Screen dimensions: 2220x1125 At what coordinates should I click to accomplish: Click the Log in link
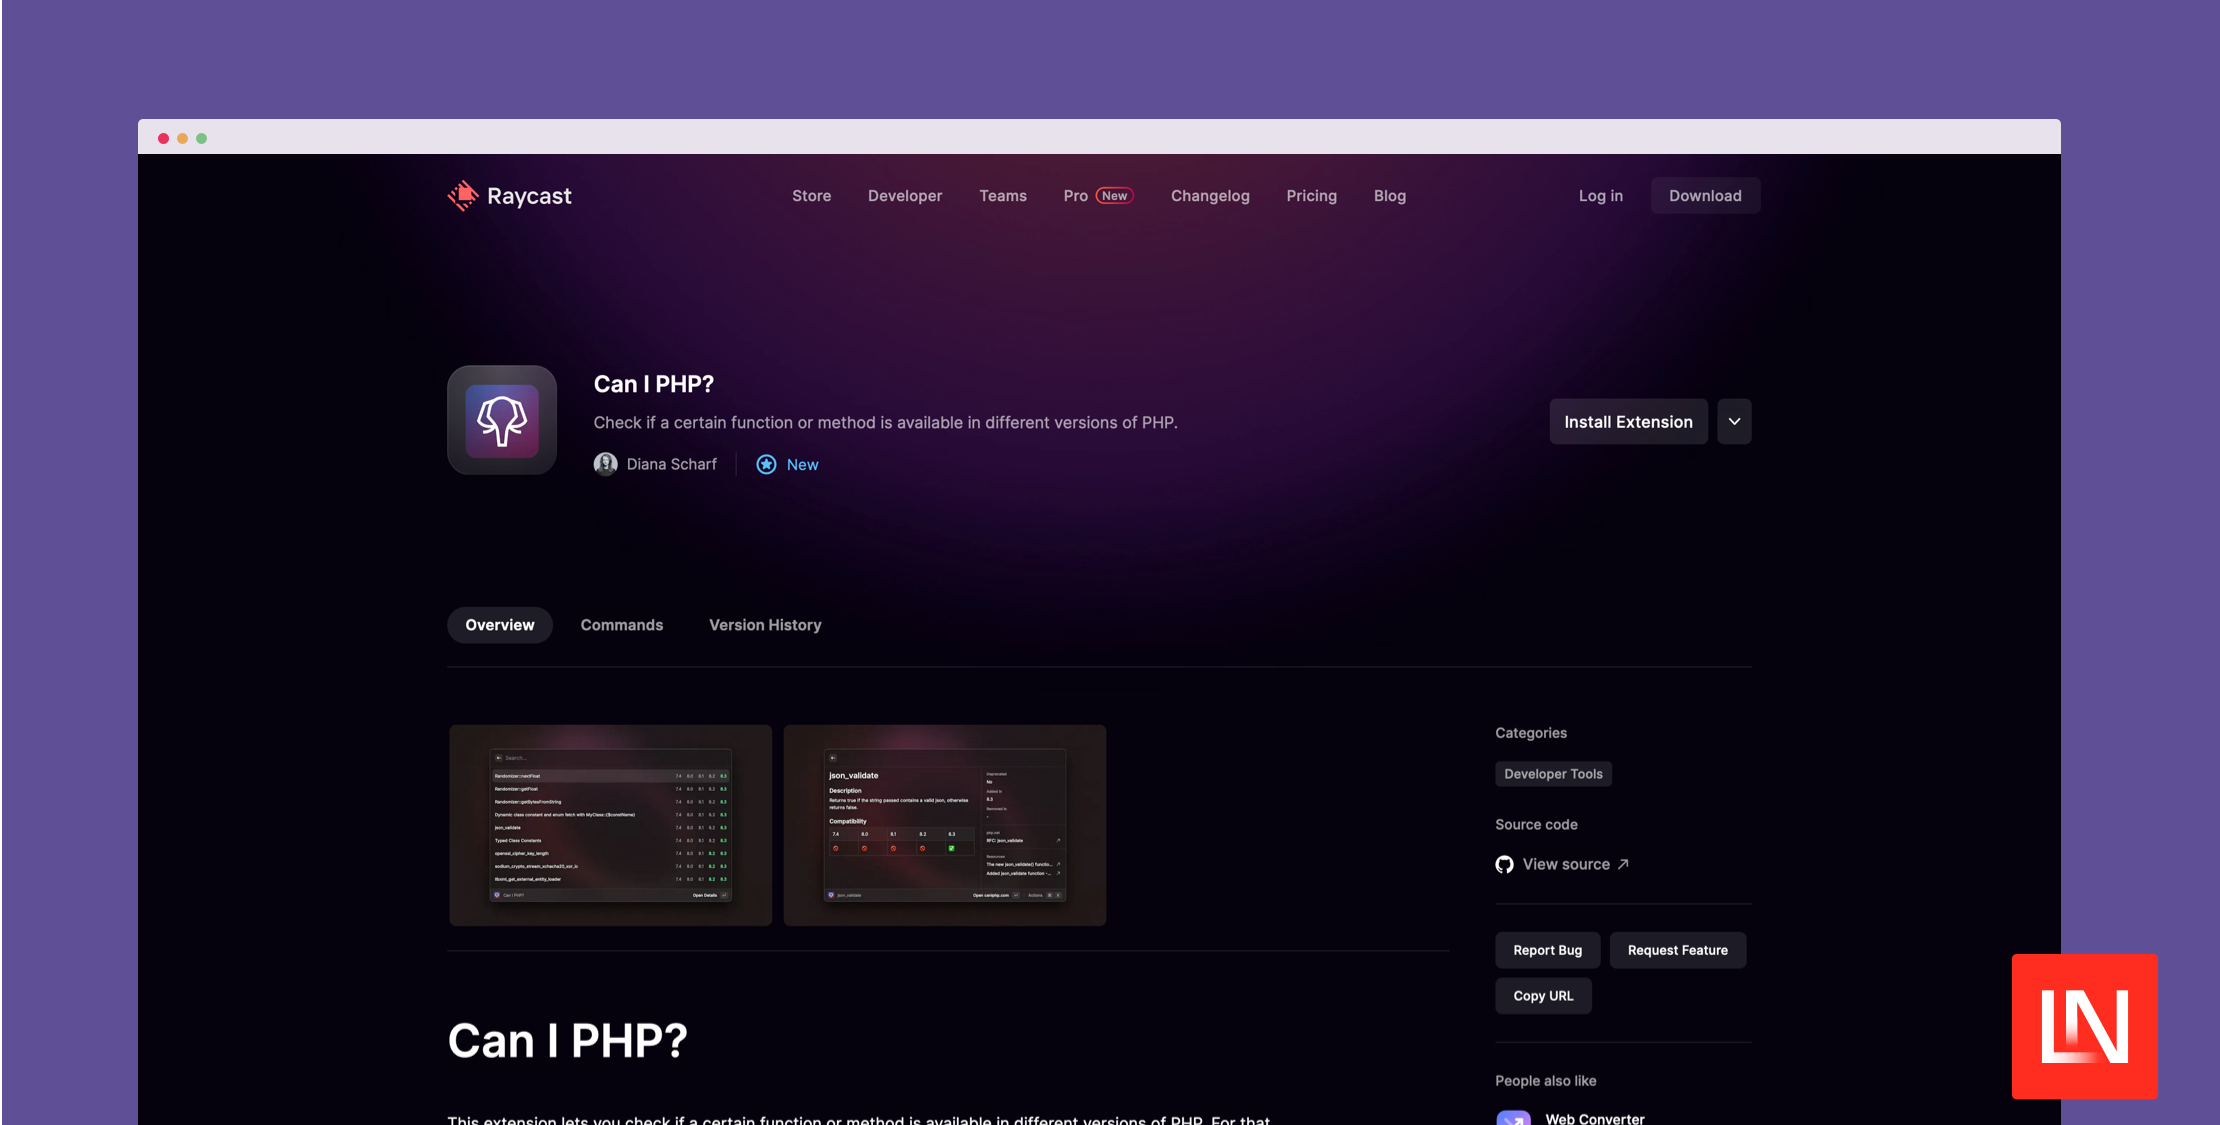[1600, 196]
